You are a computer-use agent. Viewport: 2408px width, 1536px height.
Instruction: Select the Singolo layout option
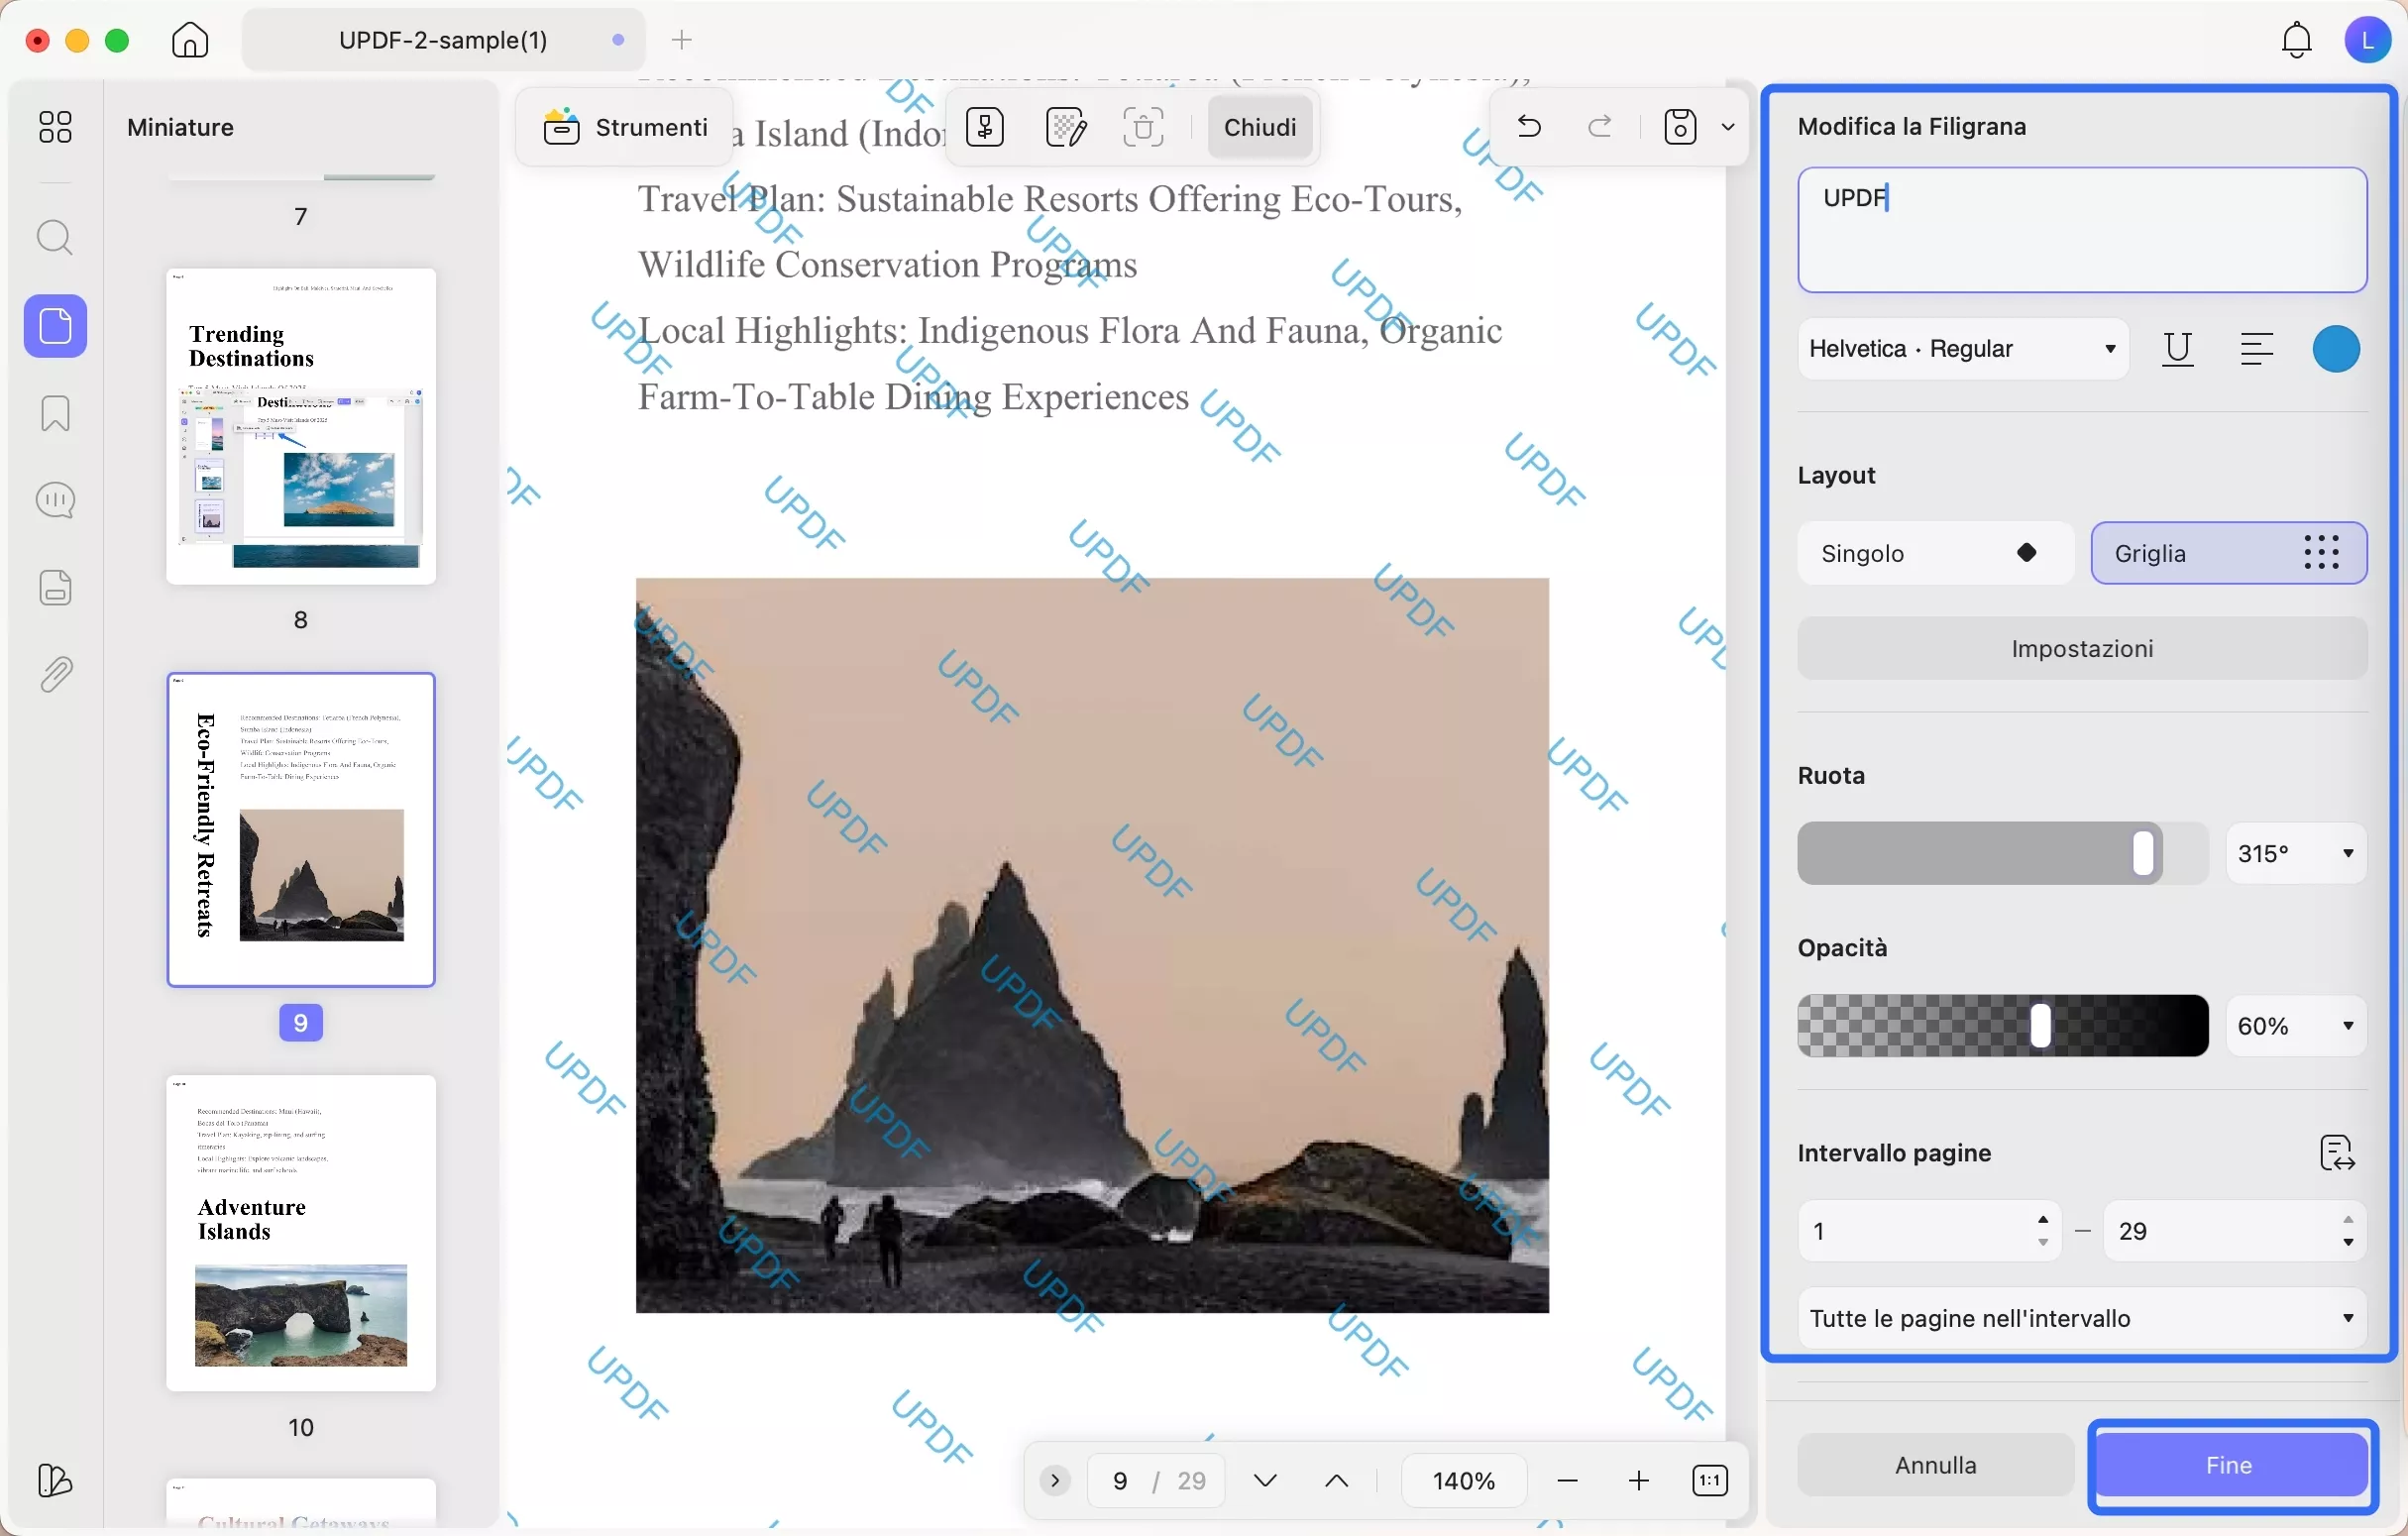[x=1935, y=553]
